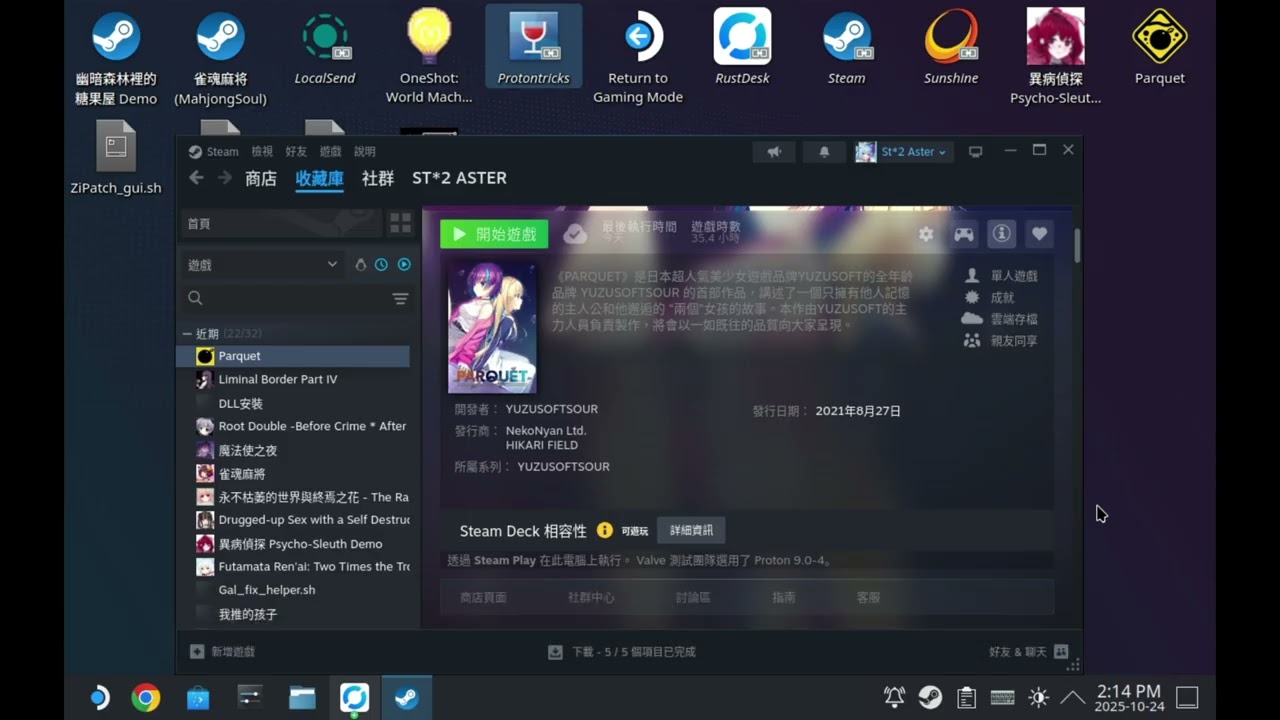Viewport: 1280px width, 720px height.
Task: Open the file manager in taskbar
Action: pyautogui.click(x=302, y=697)
